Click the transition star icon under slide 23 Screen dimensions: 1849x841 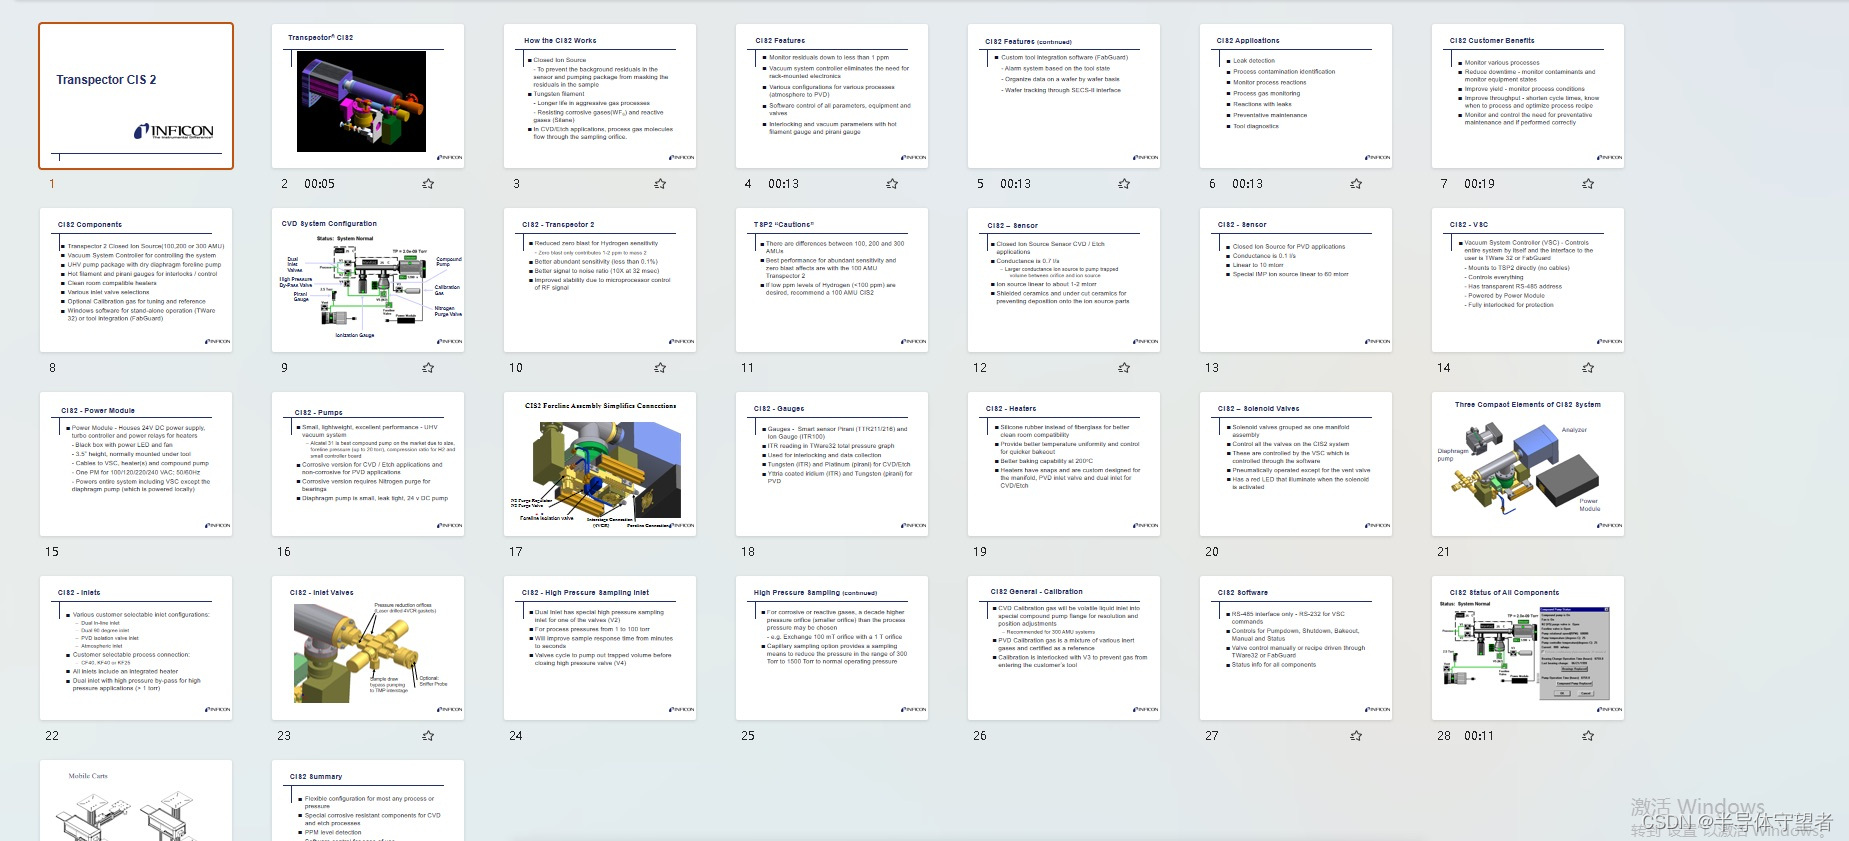click(428, 736)
